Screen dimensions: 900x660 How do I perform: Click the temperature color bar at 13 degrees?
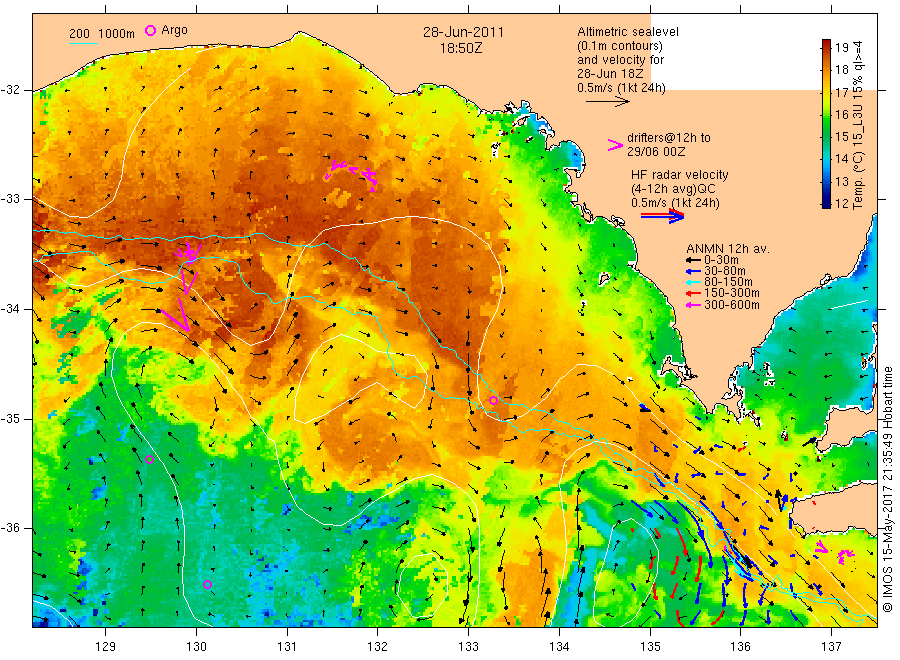[827, 181]
